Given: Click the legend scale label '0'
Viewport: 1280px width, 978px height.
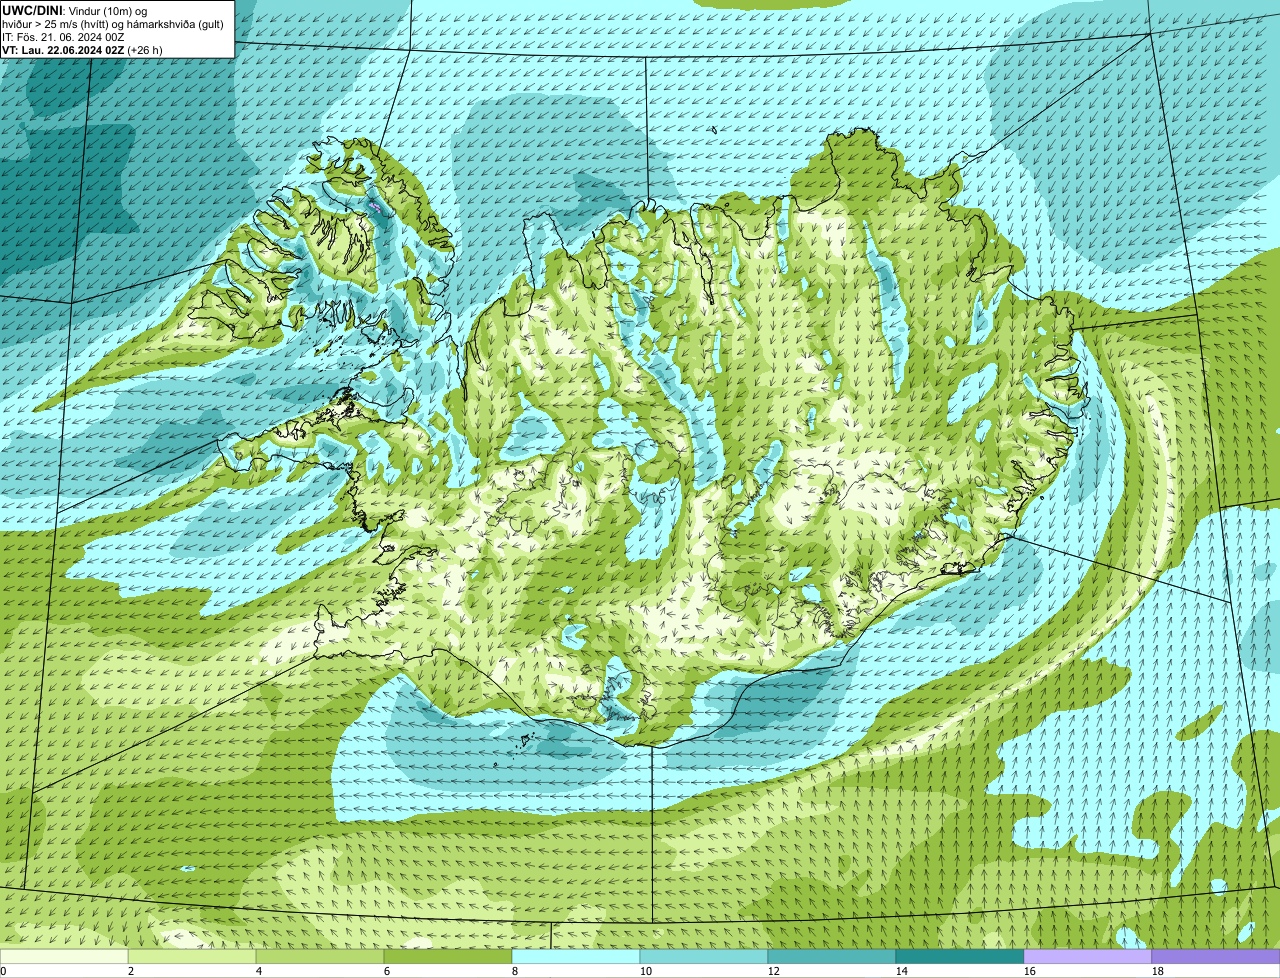Looking at the screenshot, I should pos(4,971).
